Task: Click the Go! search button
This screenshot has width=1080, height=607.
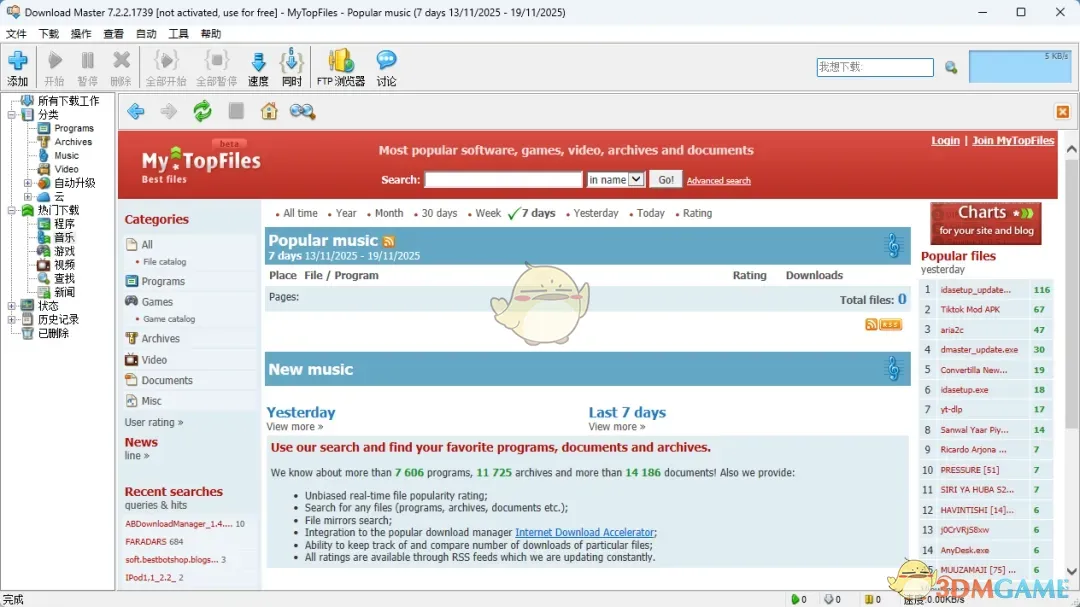Action: point(665,179)
